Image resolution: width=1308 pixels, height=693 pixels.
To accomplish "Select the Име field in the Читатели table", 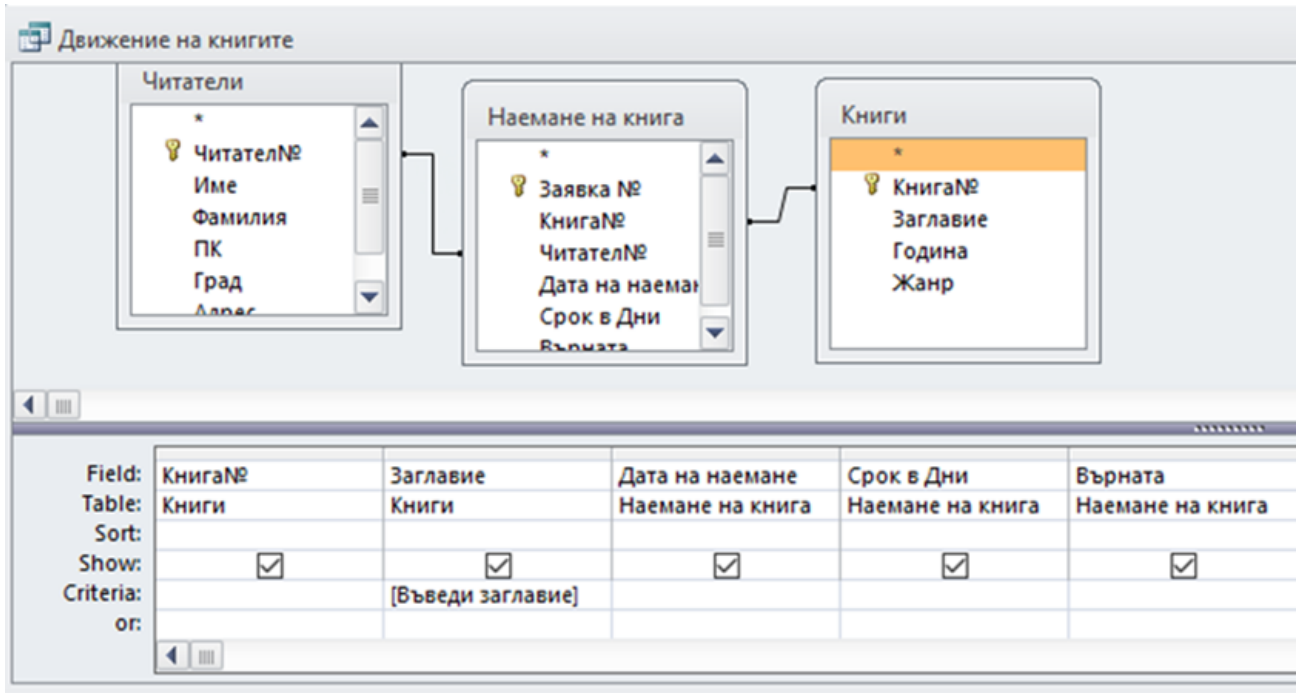I will [215, 185].
